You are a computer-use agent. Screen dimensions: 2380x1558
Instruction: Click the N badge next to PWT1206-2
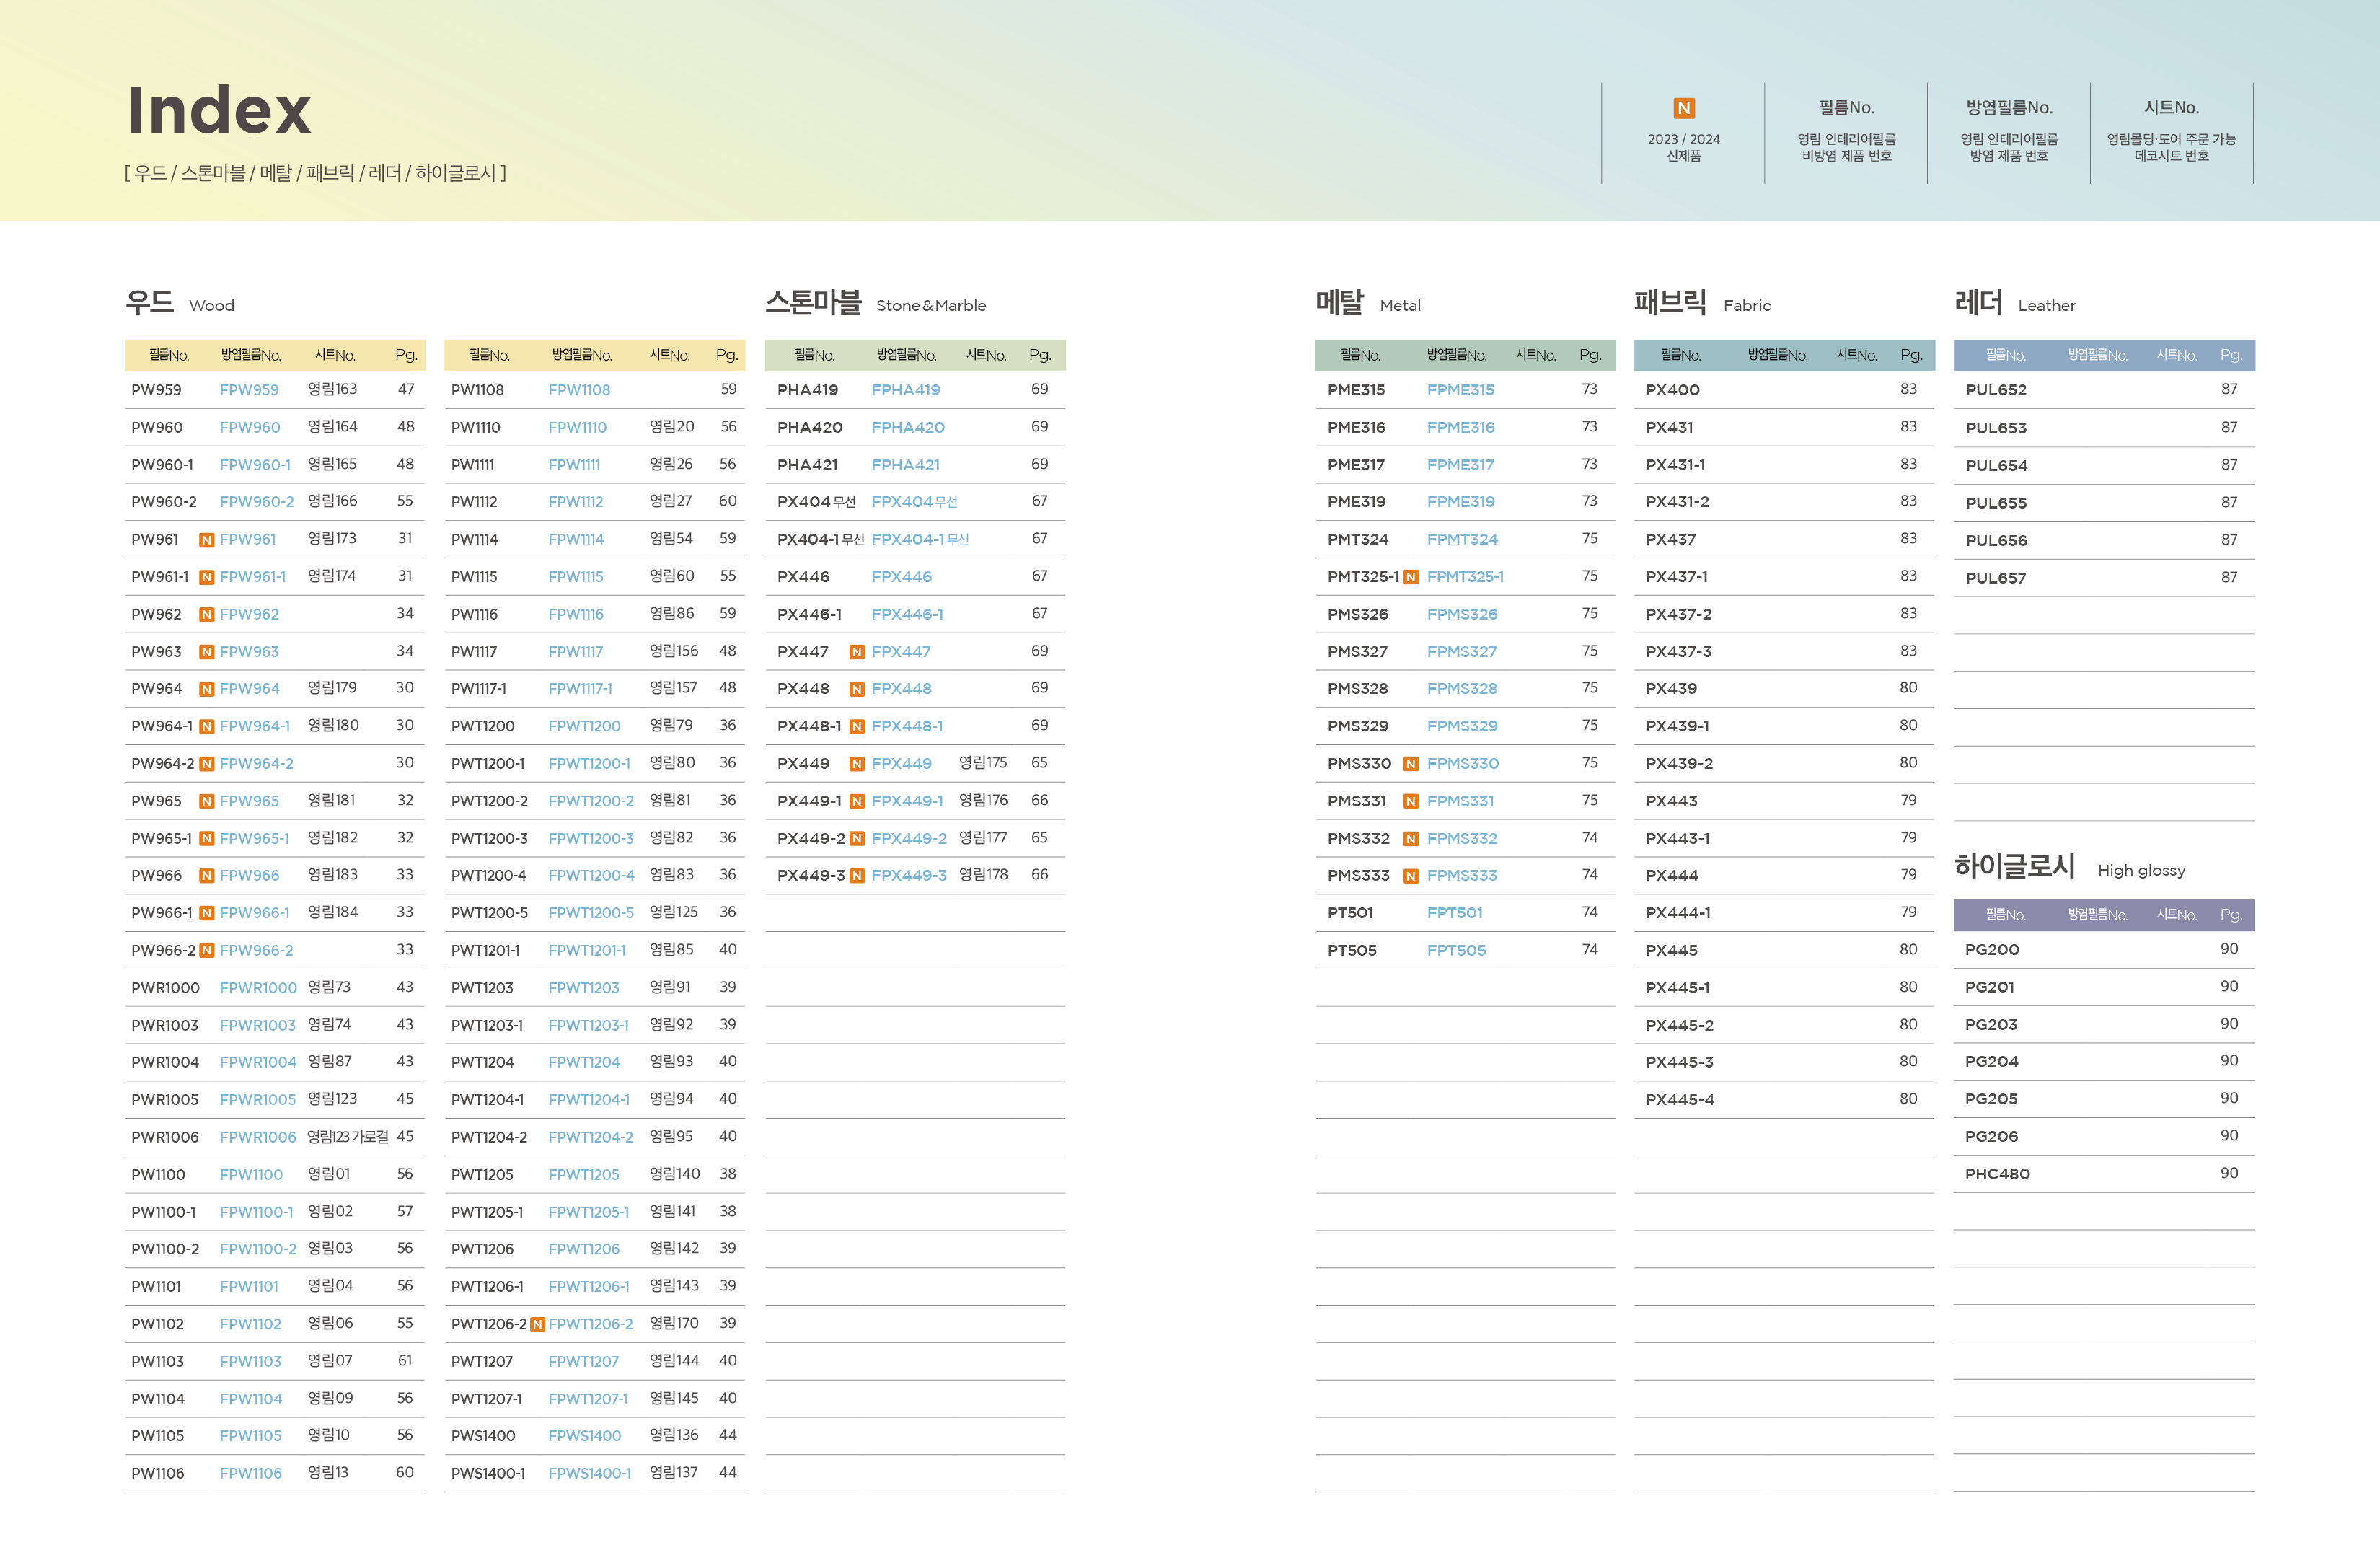click(x=537, y=1324)
